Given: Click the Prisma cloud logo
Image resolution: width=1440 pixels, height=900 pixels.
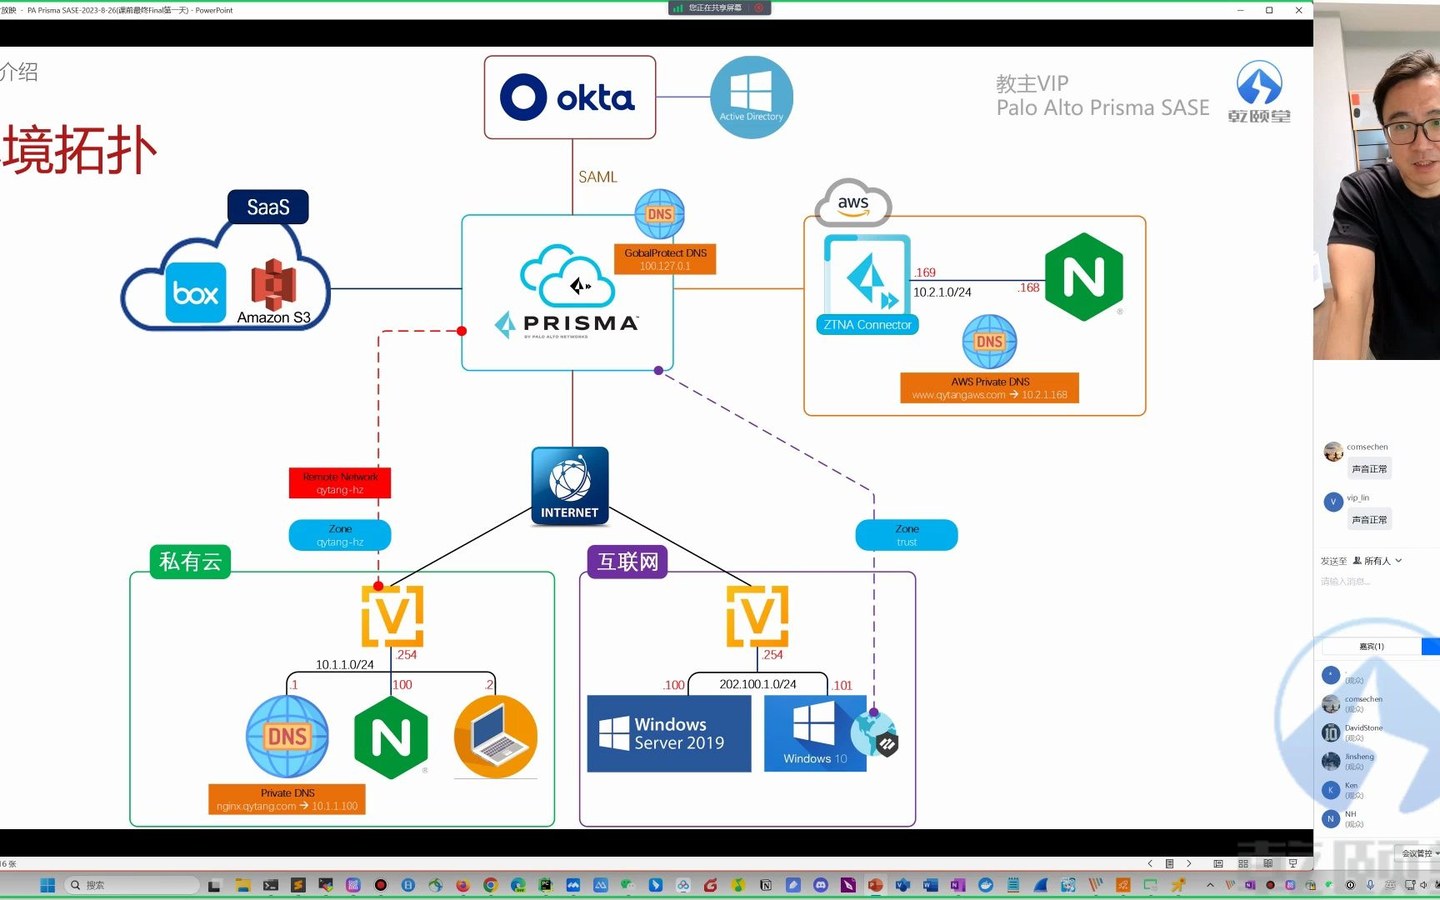Looking at the screenshot, I should (x=567, y=277).
